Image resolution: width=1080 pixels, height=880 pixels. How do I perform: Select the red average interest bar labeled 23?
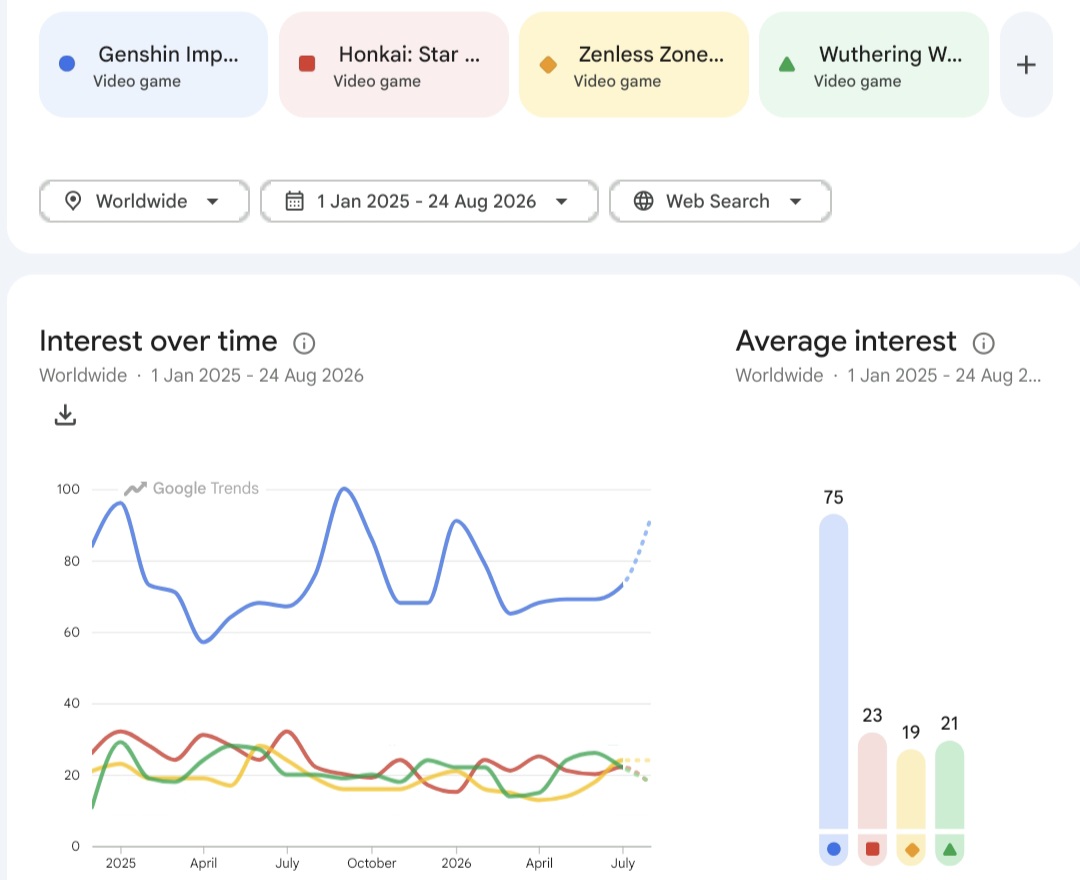[x=872, y=780]
